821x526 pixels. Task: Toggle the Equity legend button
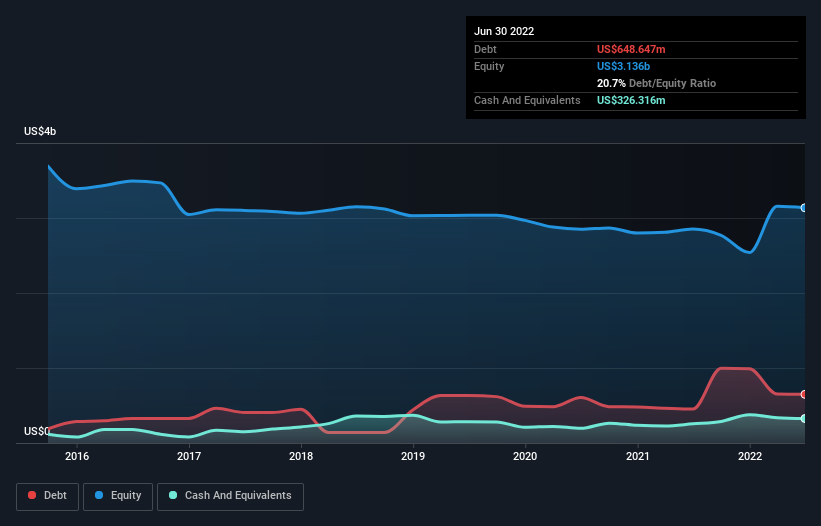118,496
